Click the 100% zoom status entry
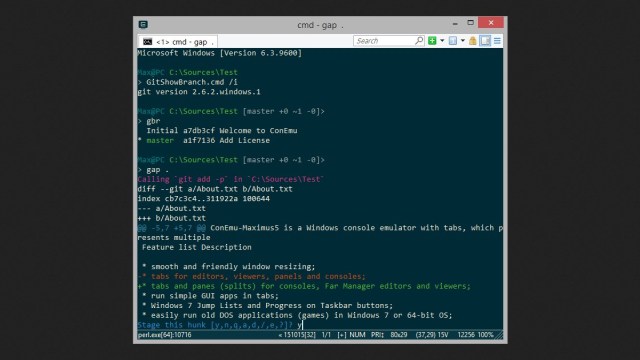The image size is (640, 360). tap(485, 335)
